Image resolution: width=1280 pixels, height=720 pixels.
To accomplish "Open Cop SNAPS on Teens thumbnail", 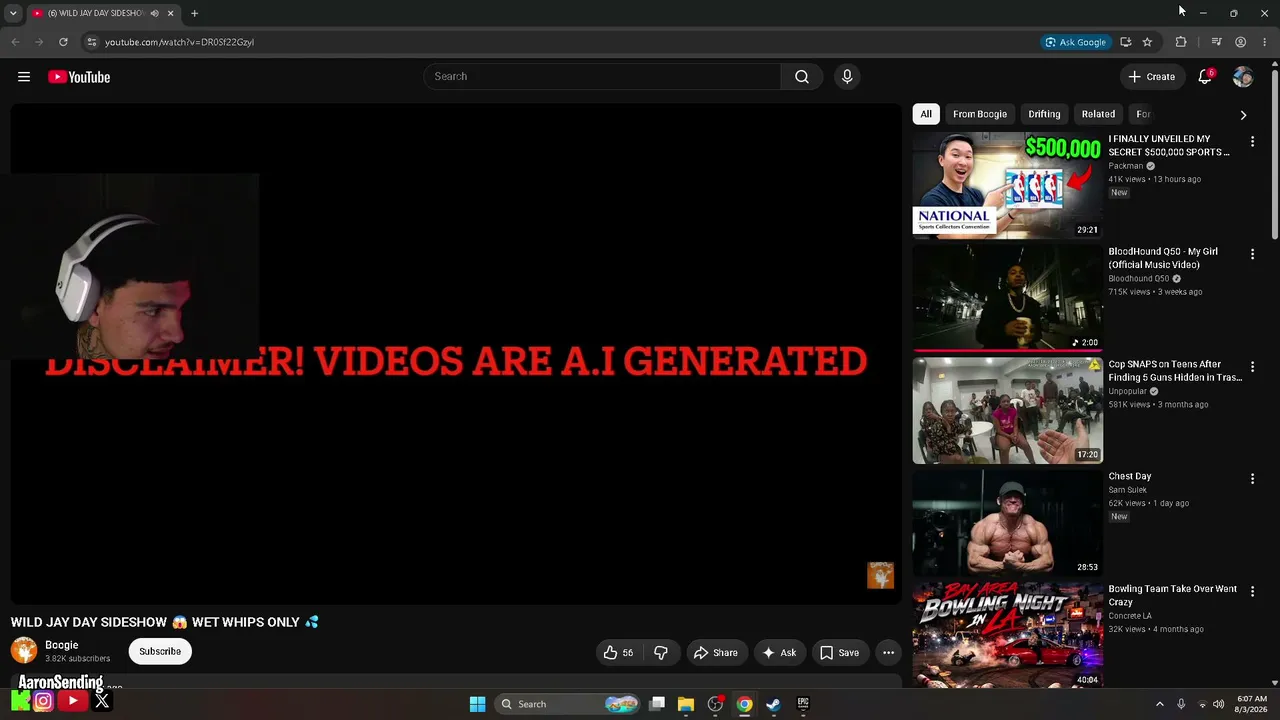I will tap(1007, 410).
